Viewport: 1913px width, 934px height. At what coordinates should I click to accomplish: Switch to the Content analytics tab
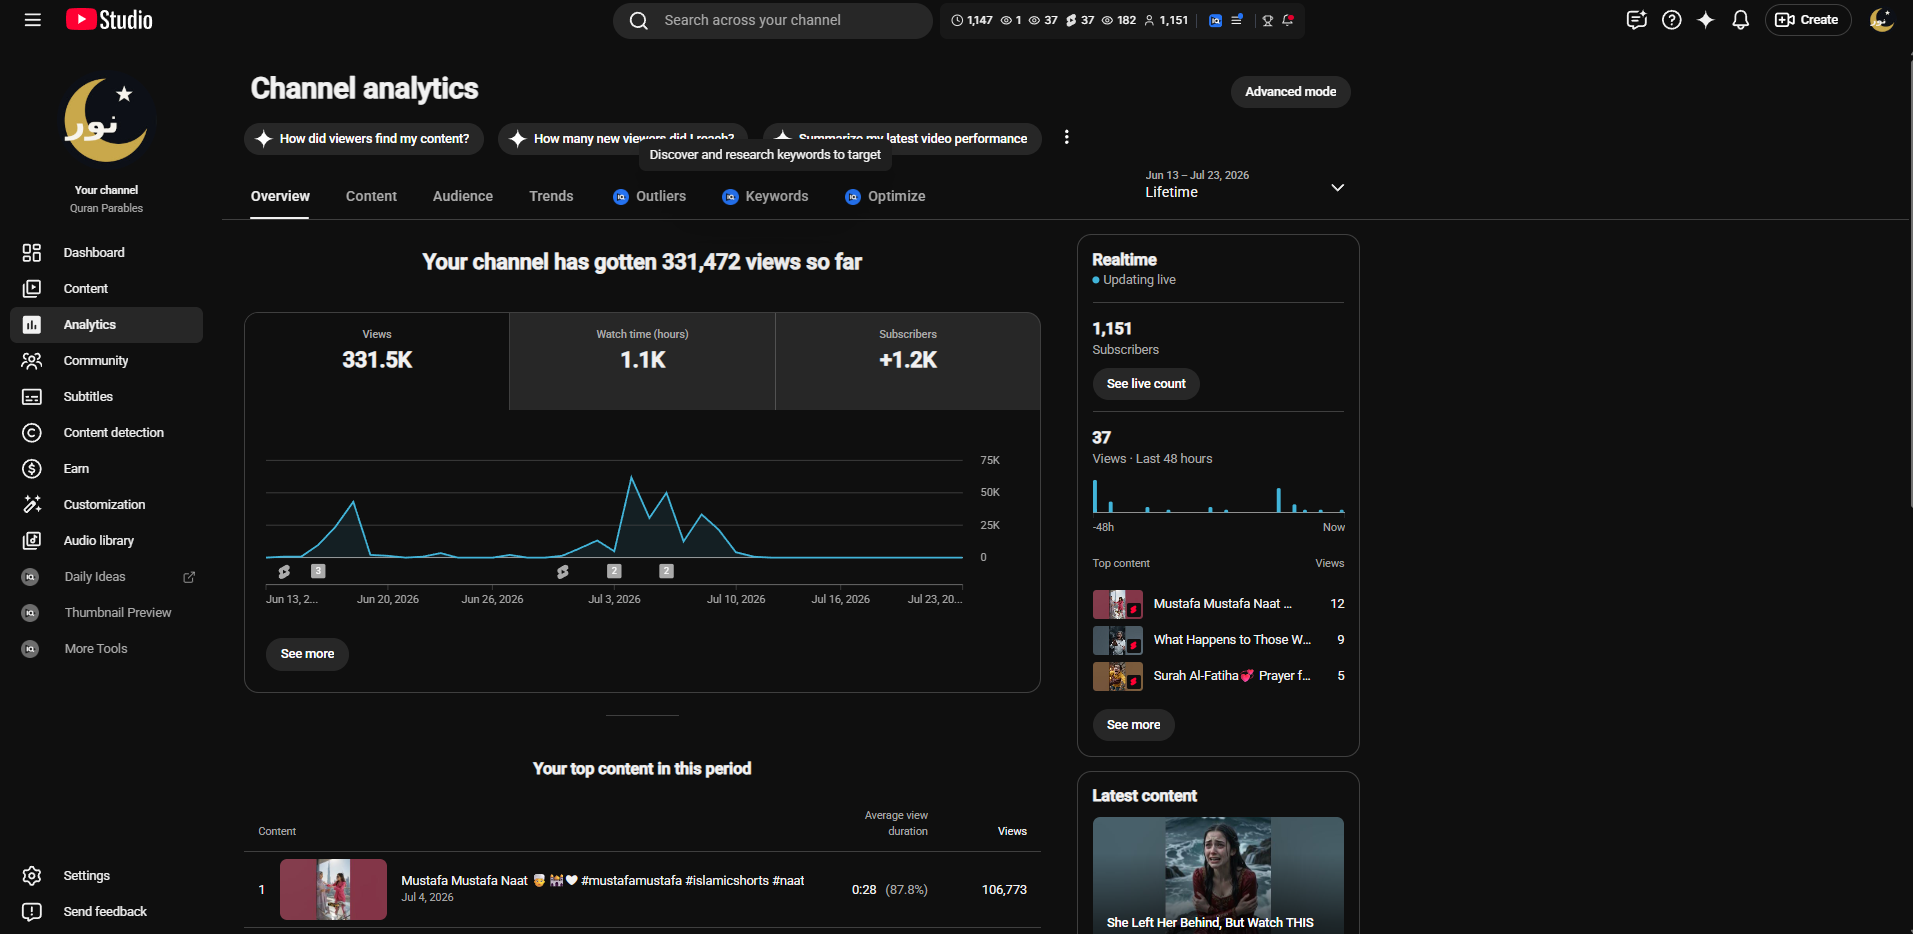tap(371, 196)
